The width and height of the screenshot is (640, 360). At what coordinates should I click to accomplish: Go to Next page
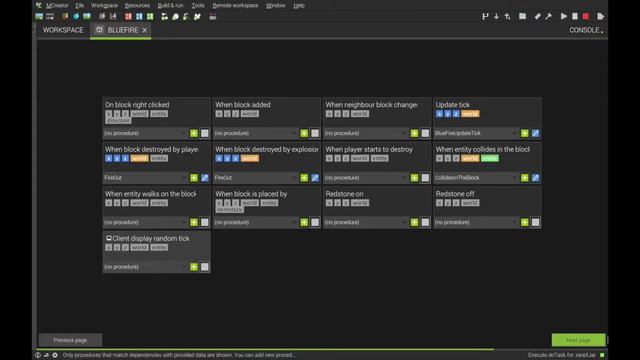pos(578,340)
